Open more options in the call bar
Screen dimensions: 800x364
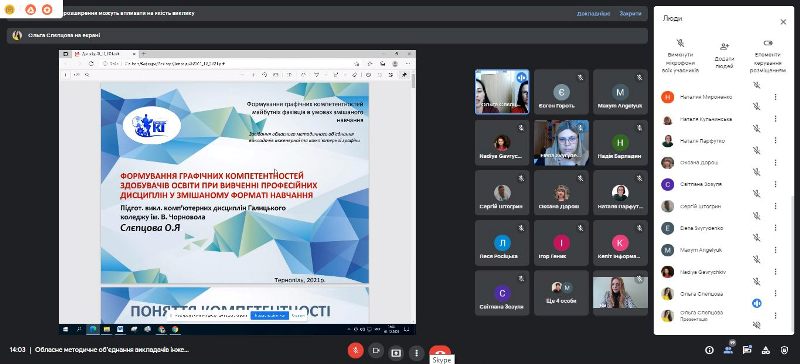click(416, 353)
